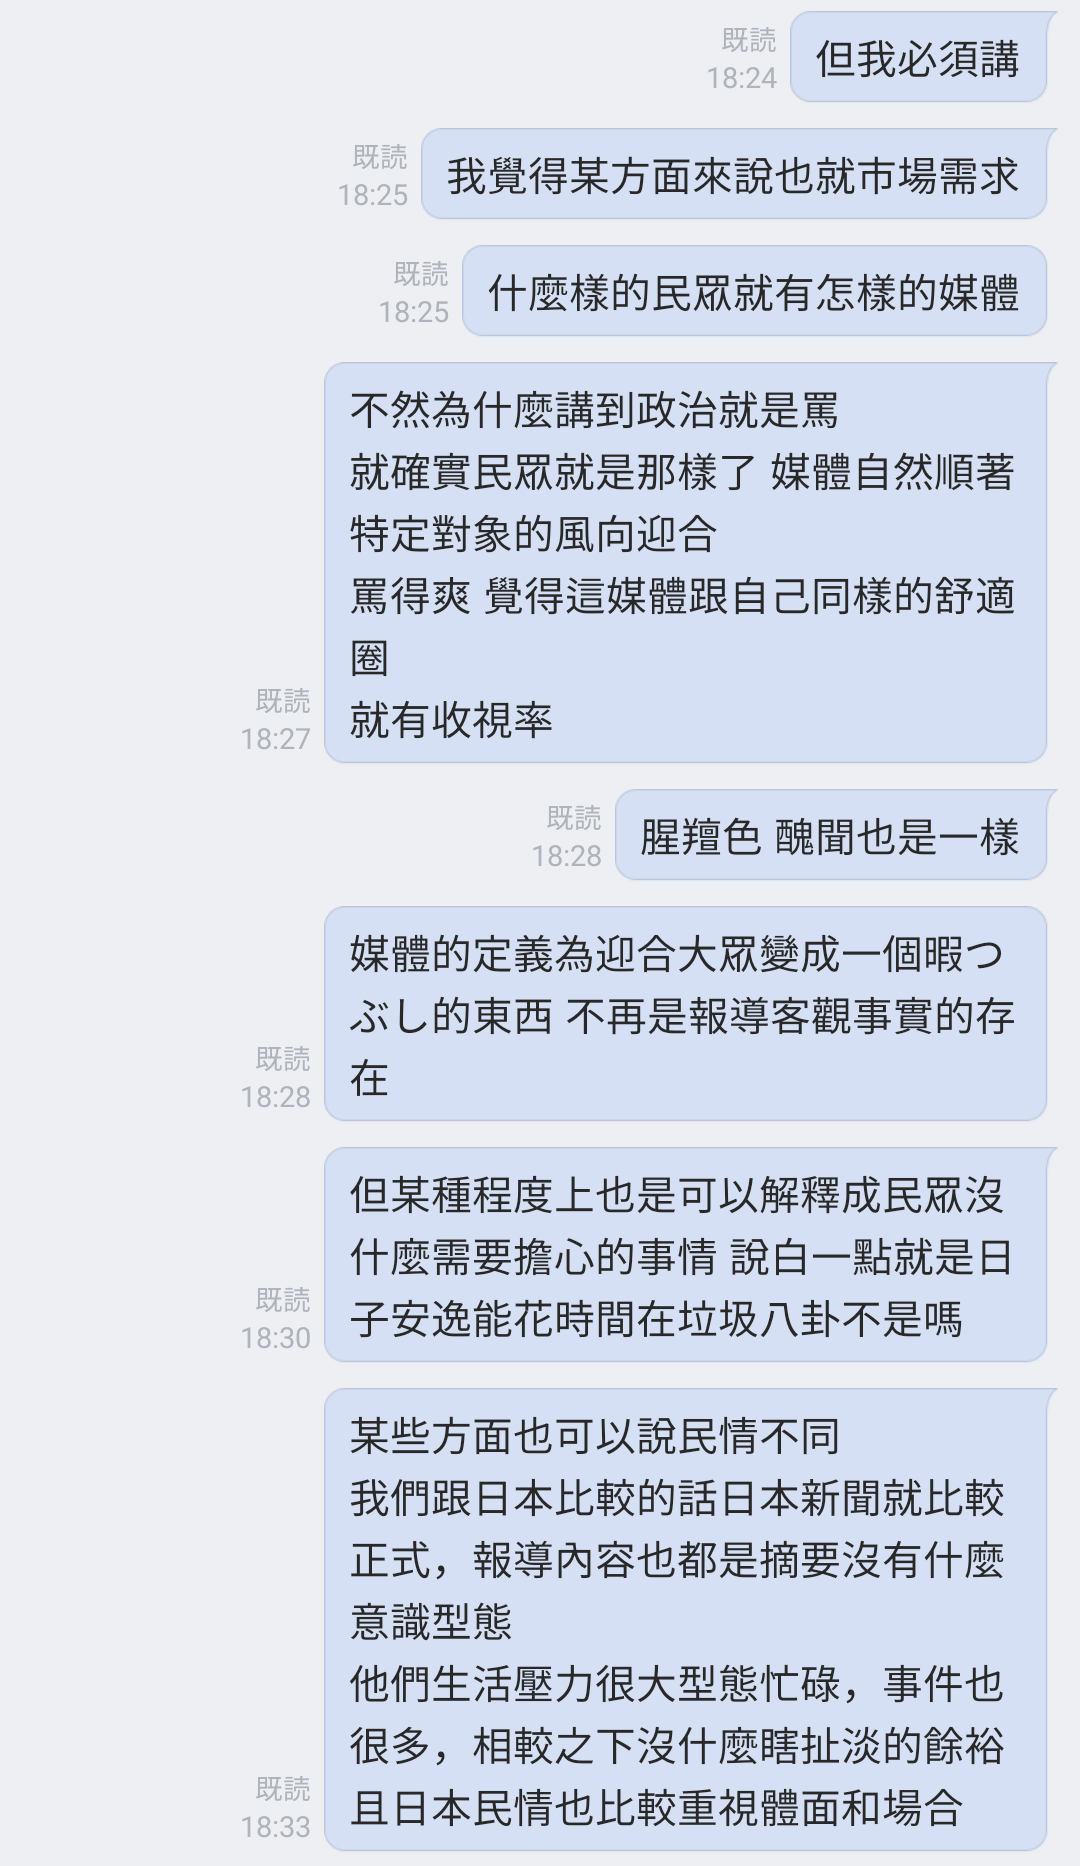Tap the 既読 label next to '腥羶色' message
The width and height of the screenshot is (1080, 1866).
[x=574, y=818]
